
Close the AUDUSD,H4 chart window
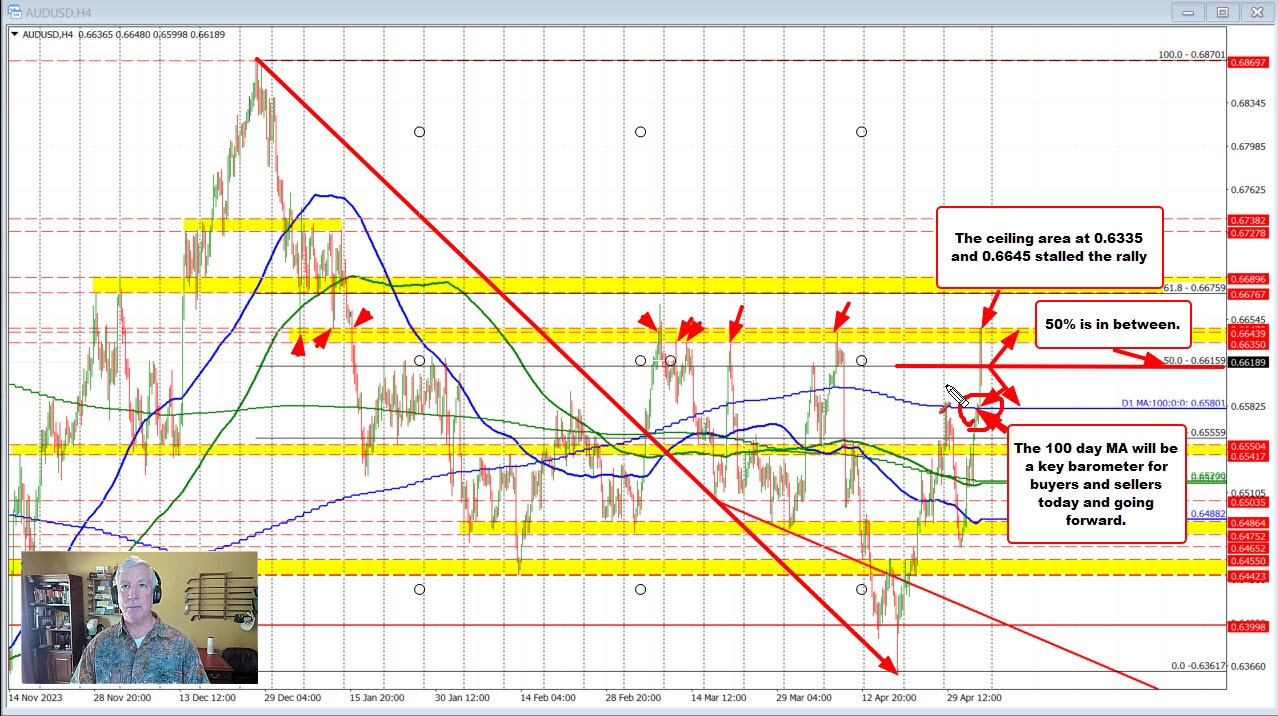[x=1253, y=12]
